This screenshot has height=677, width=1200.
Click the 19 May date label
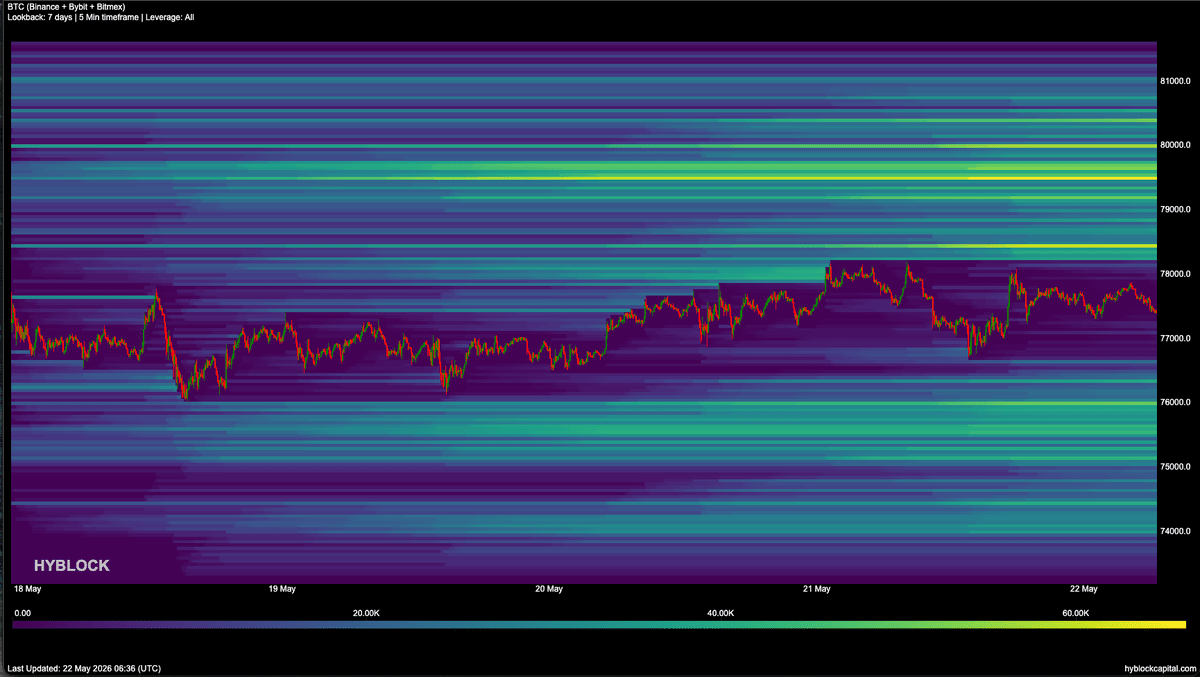coord(282,589)
